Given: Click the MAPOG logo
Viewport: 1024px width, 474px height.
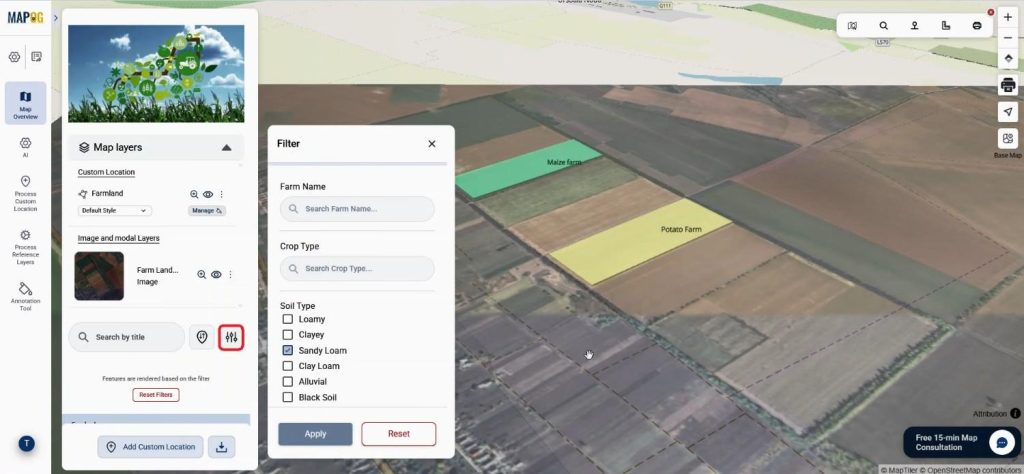Looking at the screenshot, I should (x=25, y=18).
